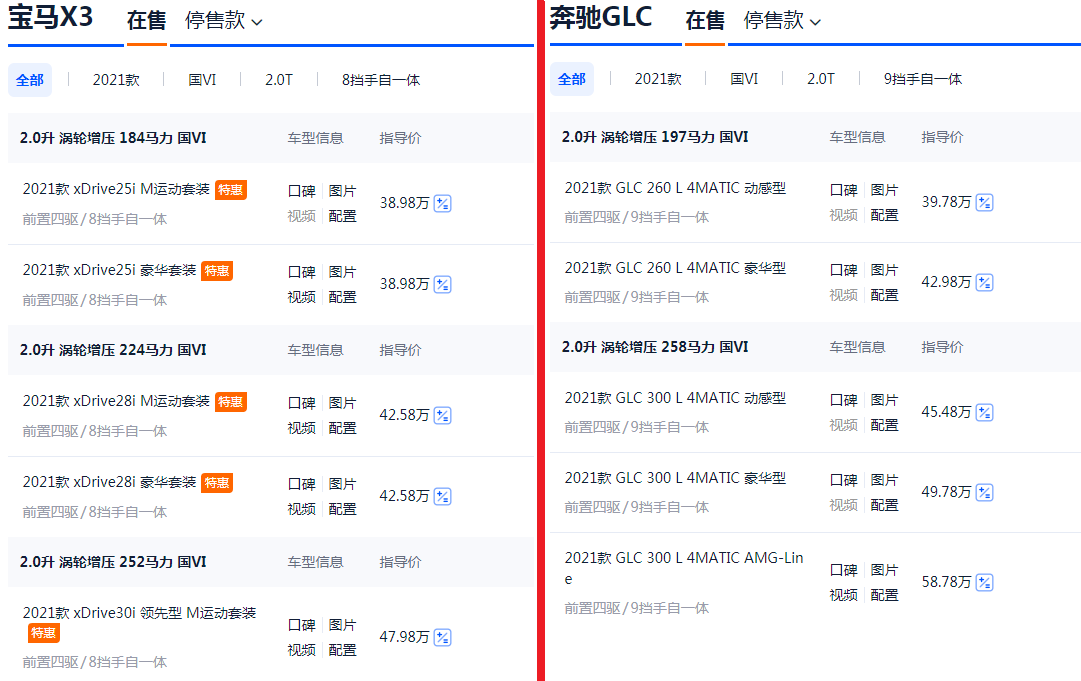Viewport: 1081px width, 681px height.
Task: Click calculator icon next to 49.78万 price
Action: click(x=984, y=492)
